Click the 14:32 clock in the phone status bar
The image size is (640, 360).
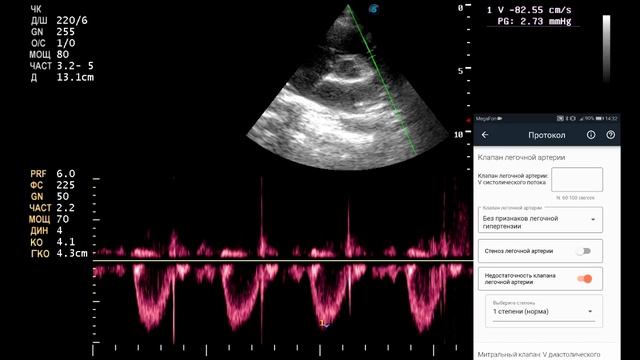[x=611, y=118]
